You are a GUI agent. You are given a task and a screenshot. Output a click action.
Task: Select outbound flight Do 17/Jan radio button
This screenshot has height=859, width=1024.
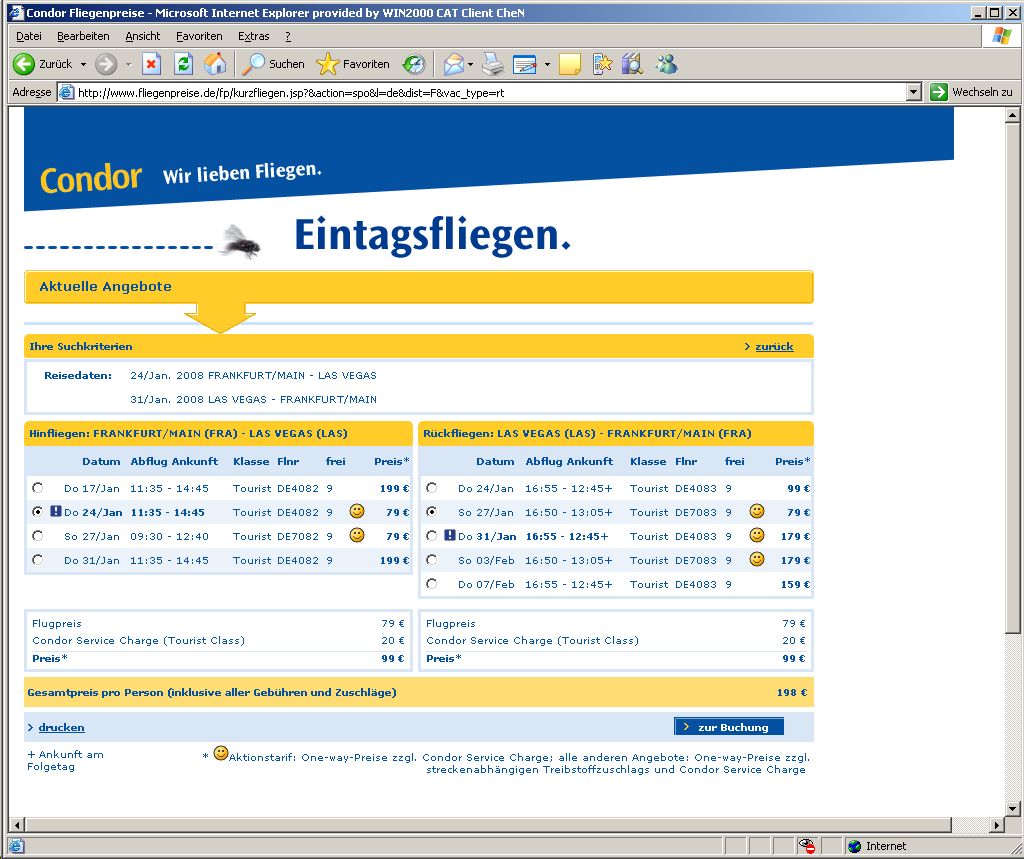pyautogui.click(x=38, y=488)
